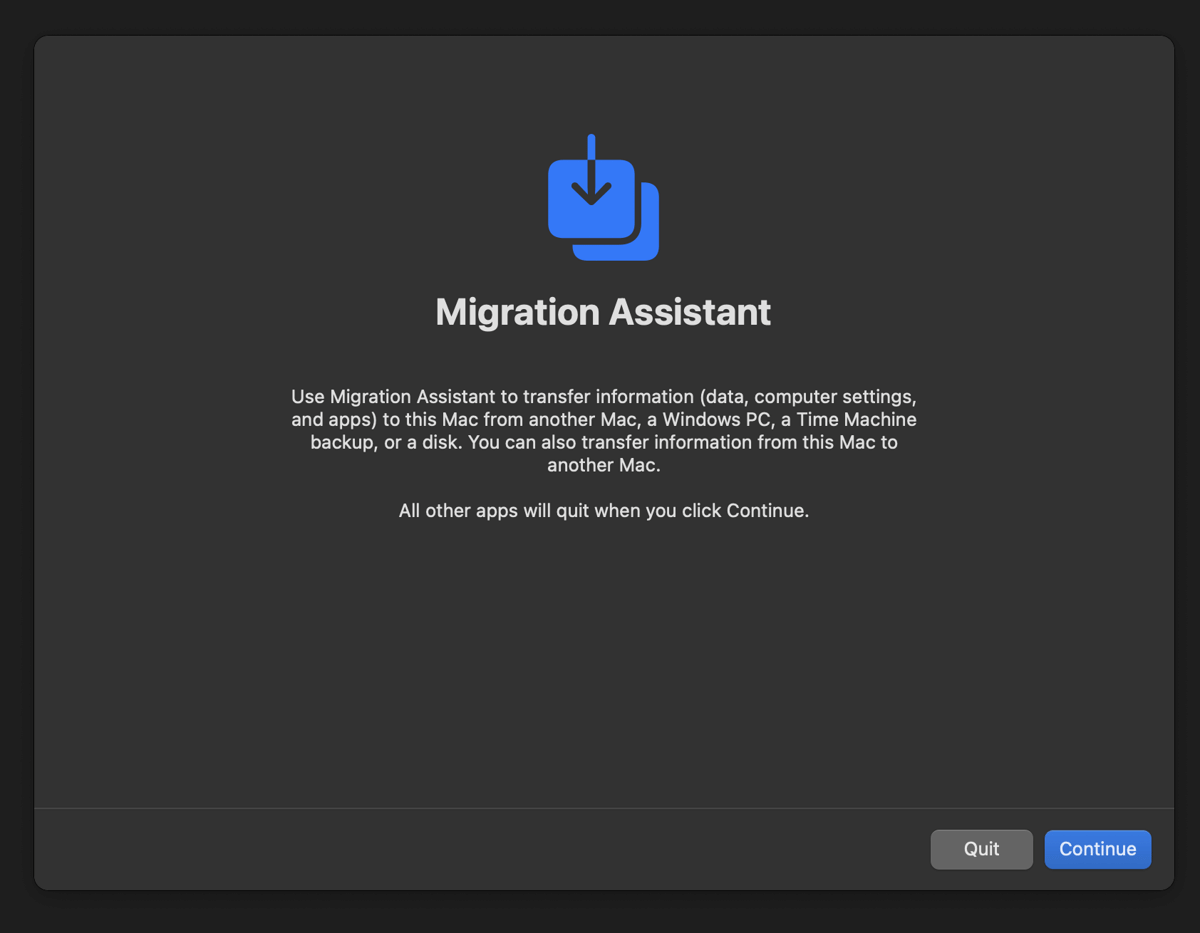The image size is (1200, 933).
Task: Click the transfer description paragraph
Action: pyautogui.click(x=602, y=430)
